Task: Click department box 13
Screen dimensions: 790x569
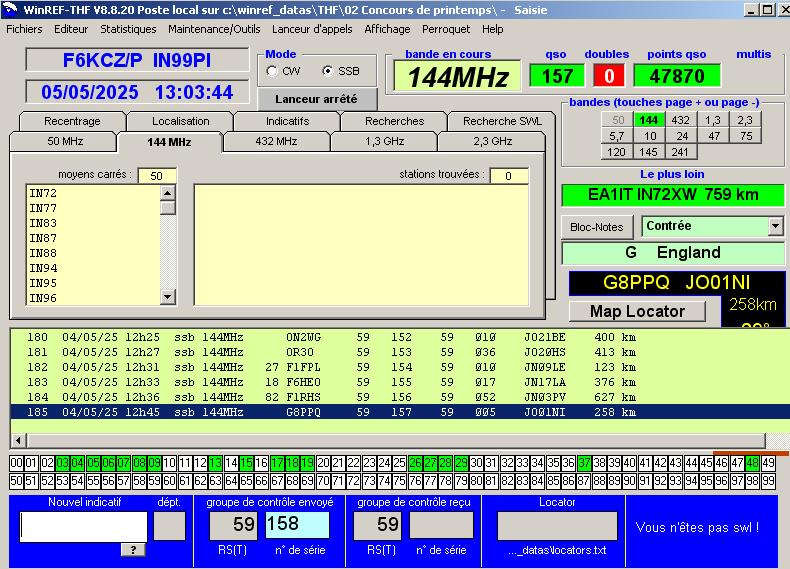Action: [215, 463]
